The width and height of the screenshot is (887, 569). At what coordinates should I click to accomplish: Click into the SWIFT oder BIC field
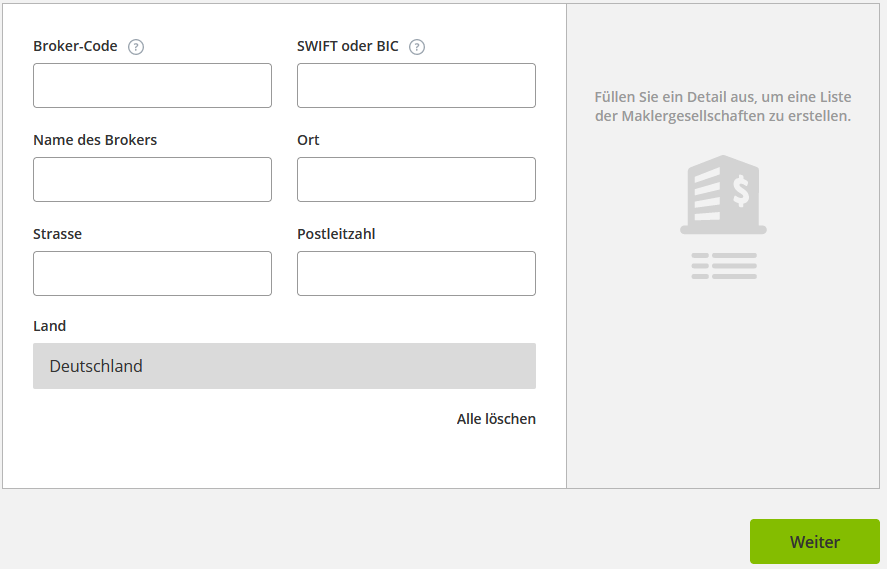tap(416, 86)
